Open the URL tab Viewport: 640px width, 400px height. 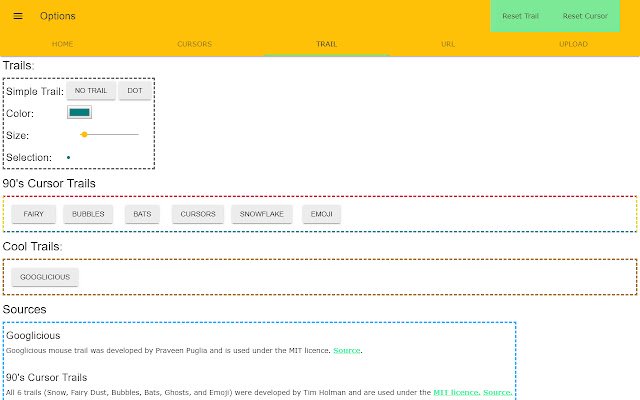[x=448, y=44]
